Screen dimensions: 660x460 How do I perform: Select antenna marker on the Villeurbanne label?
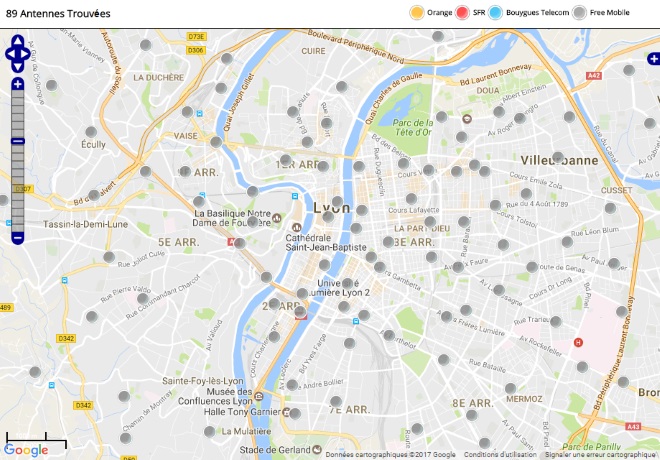pyautogui.click(x=558, y=157)
